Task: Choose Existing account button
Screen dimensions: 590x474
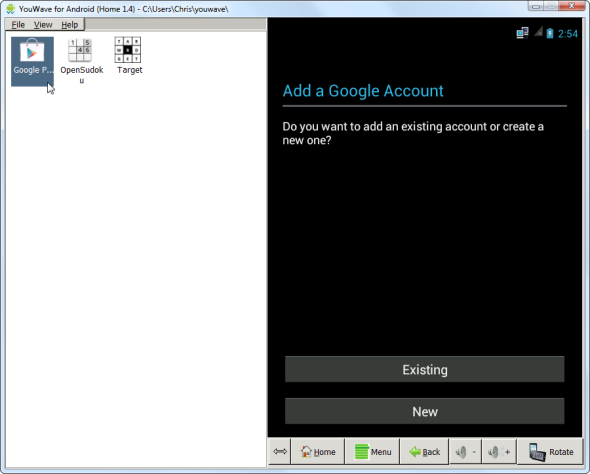Action: point(424,369)
